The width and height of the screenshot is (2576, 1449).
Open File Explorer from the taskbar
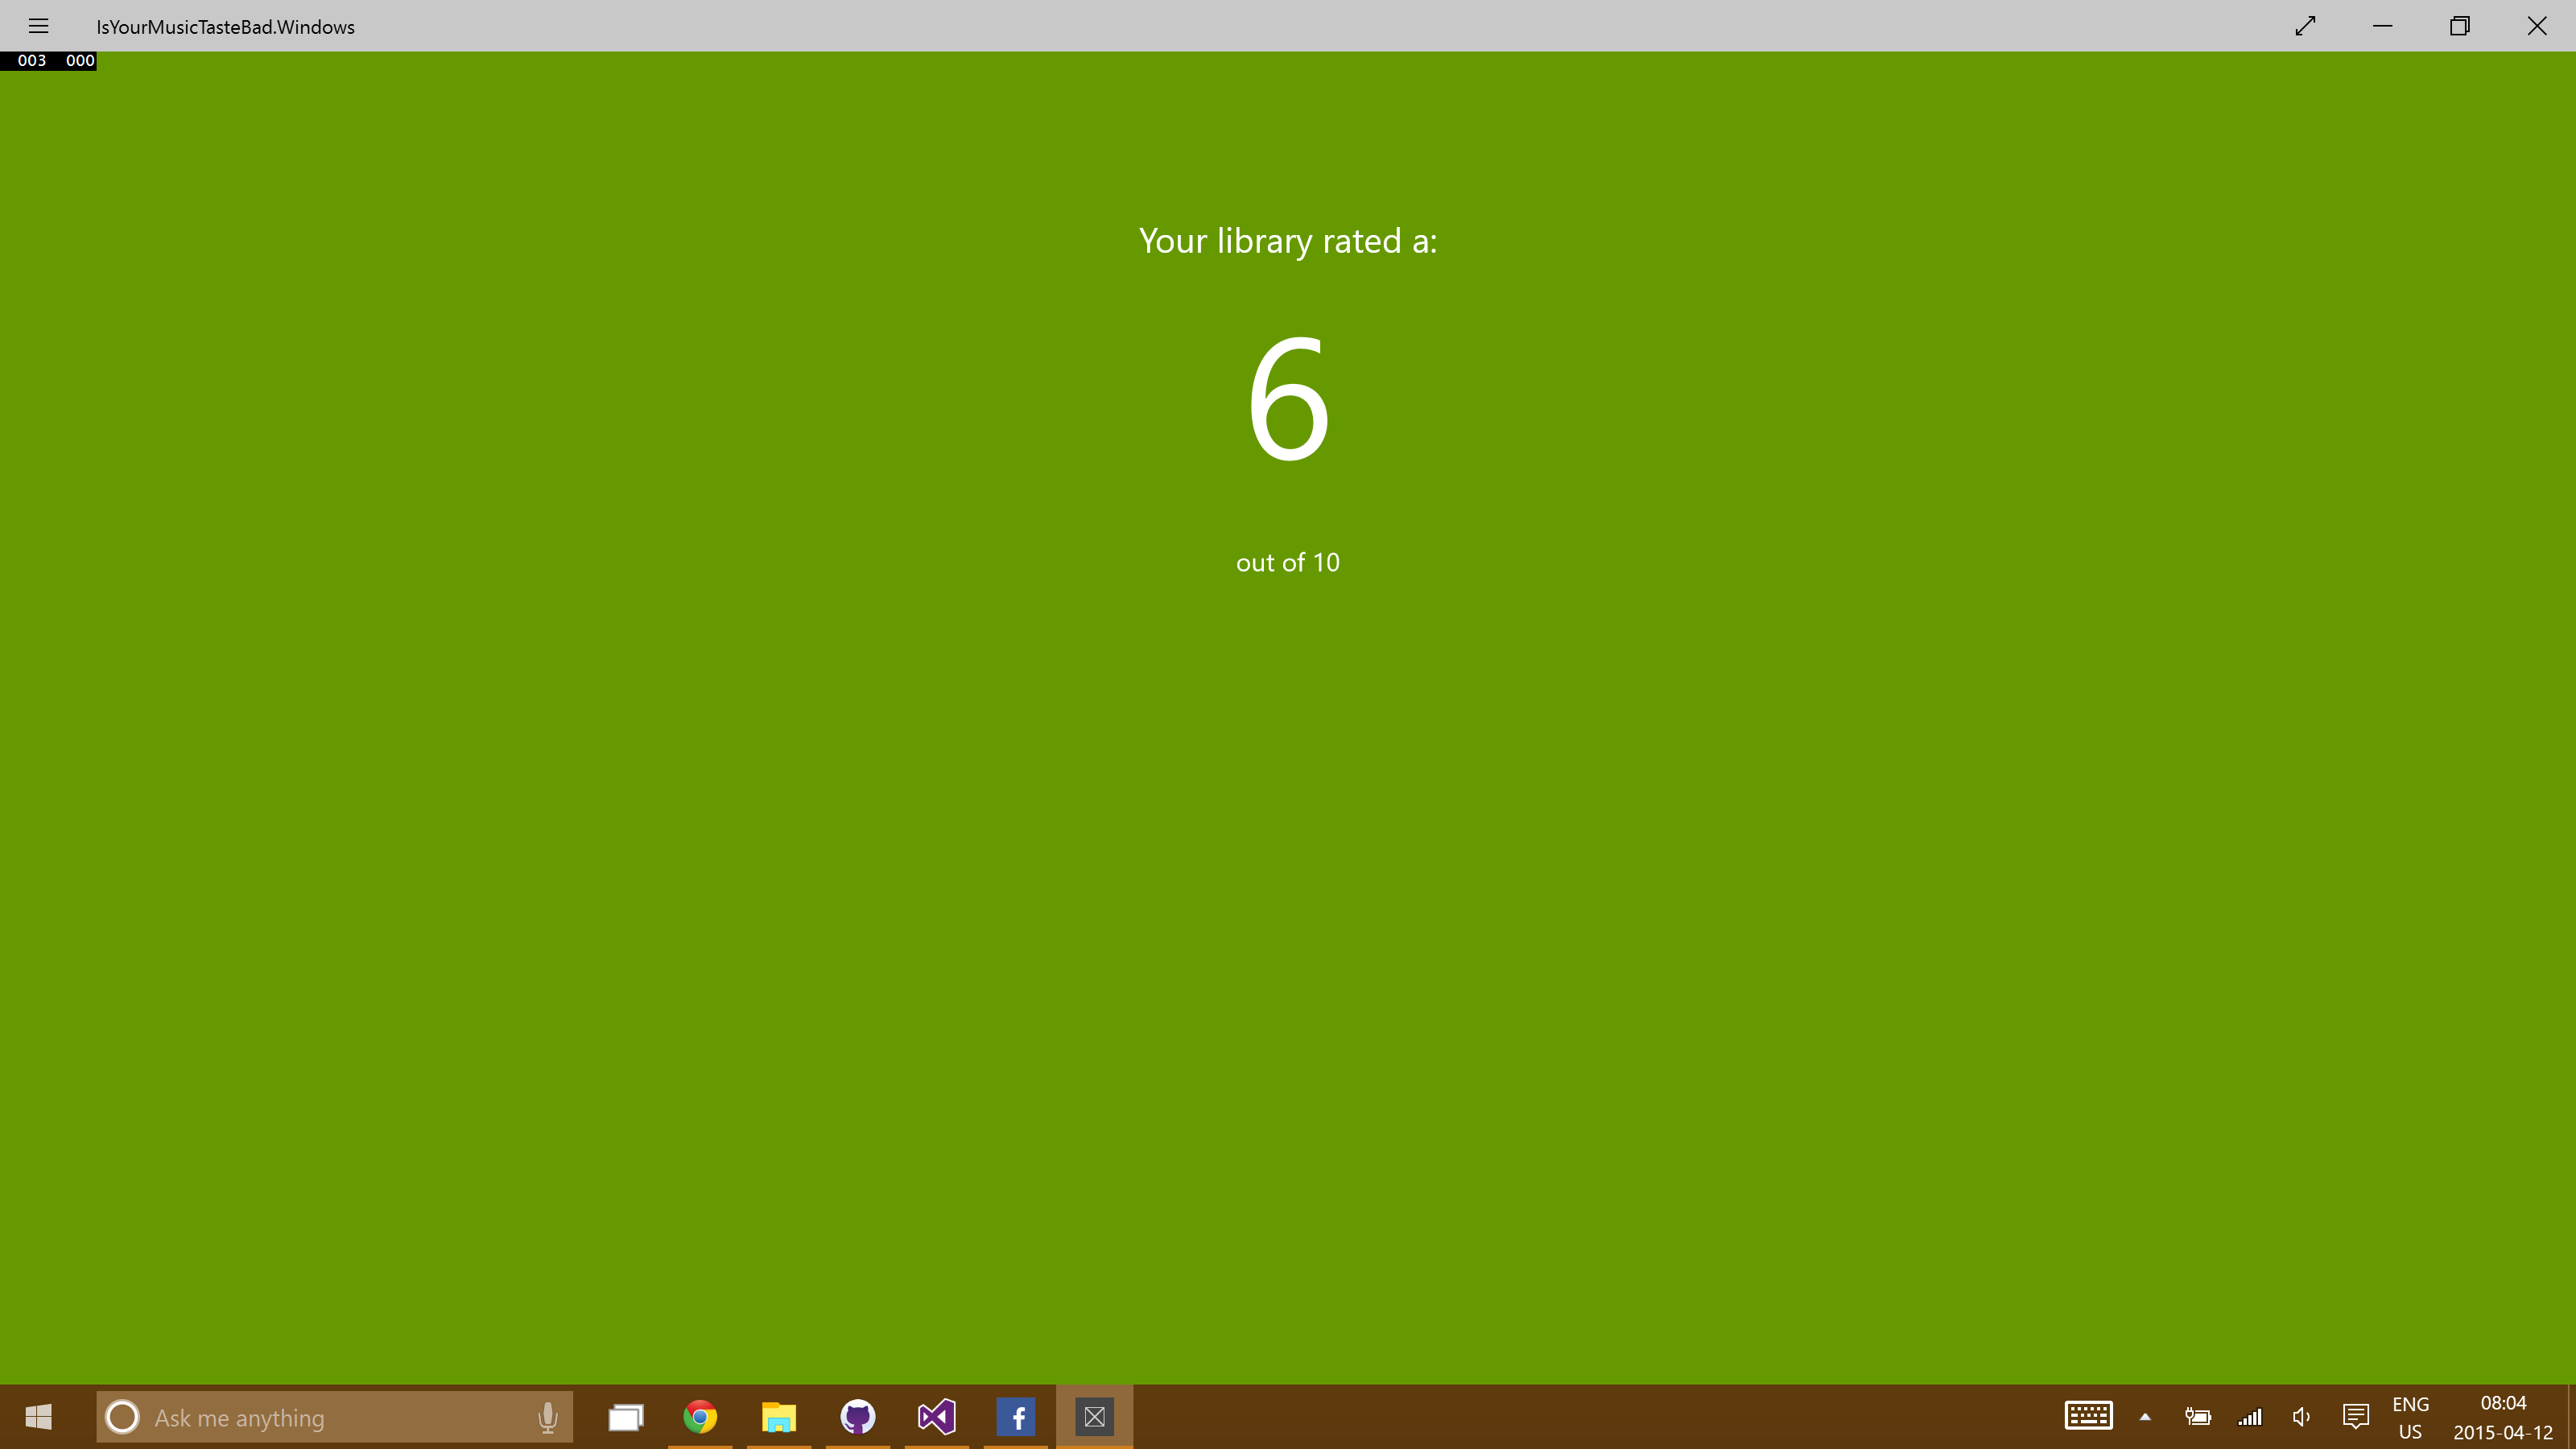pos(778,1417)
